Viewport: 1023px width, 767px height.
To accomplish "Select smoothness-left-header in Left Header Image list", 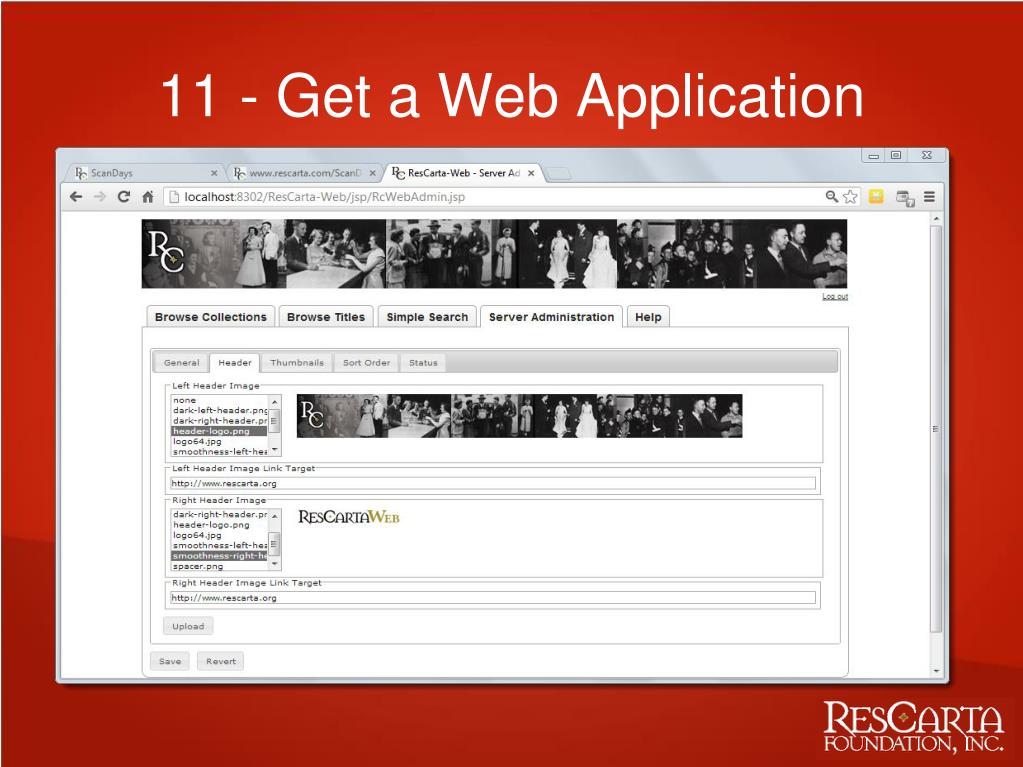I will click(x=219, y=451).
